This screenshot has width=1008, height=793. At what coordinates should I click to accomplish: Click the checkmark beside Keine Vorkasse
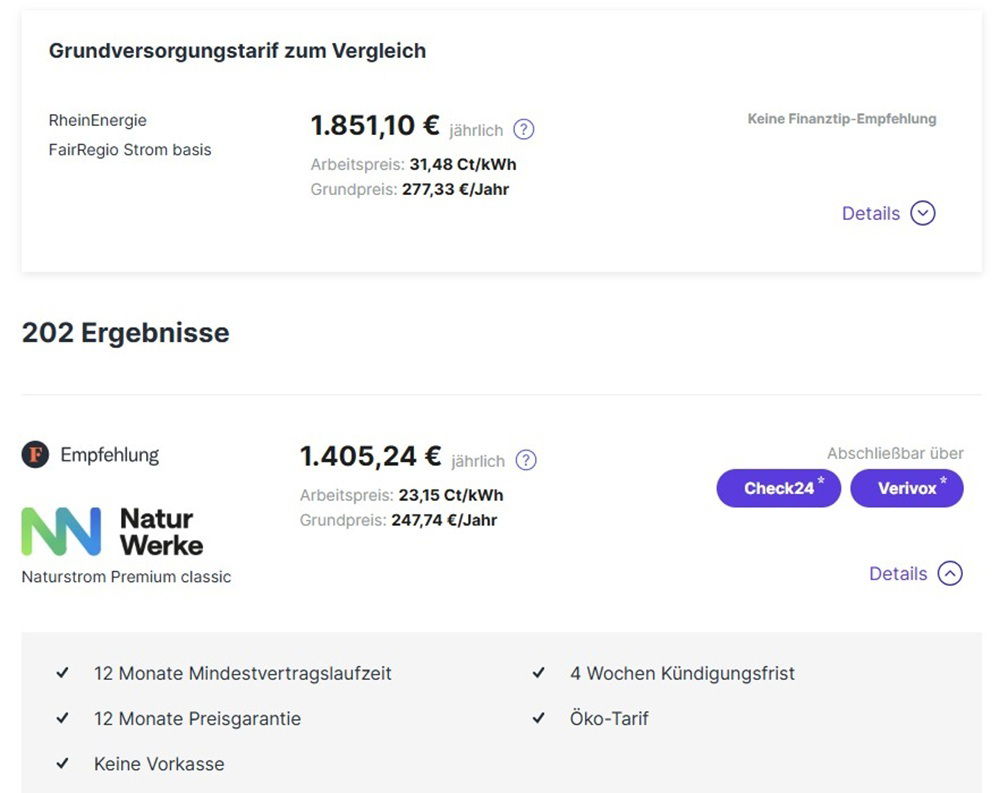pos(63,763)
